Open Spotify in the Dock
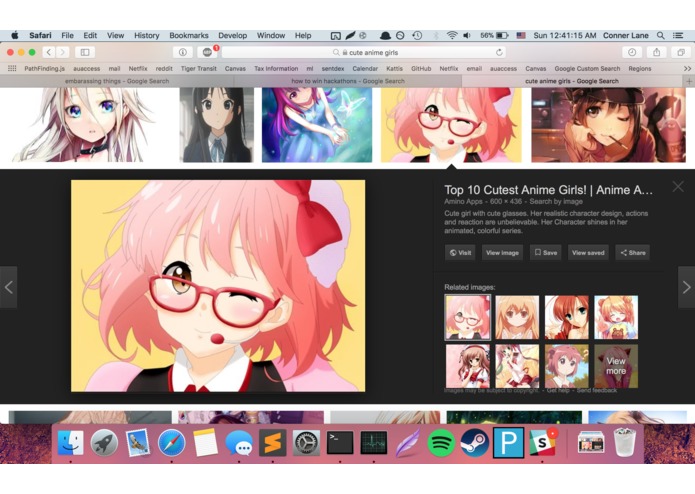The height and width of the screenshot is (494, 695). point(441,442)
